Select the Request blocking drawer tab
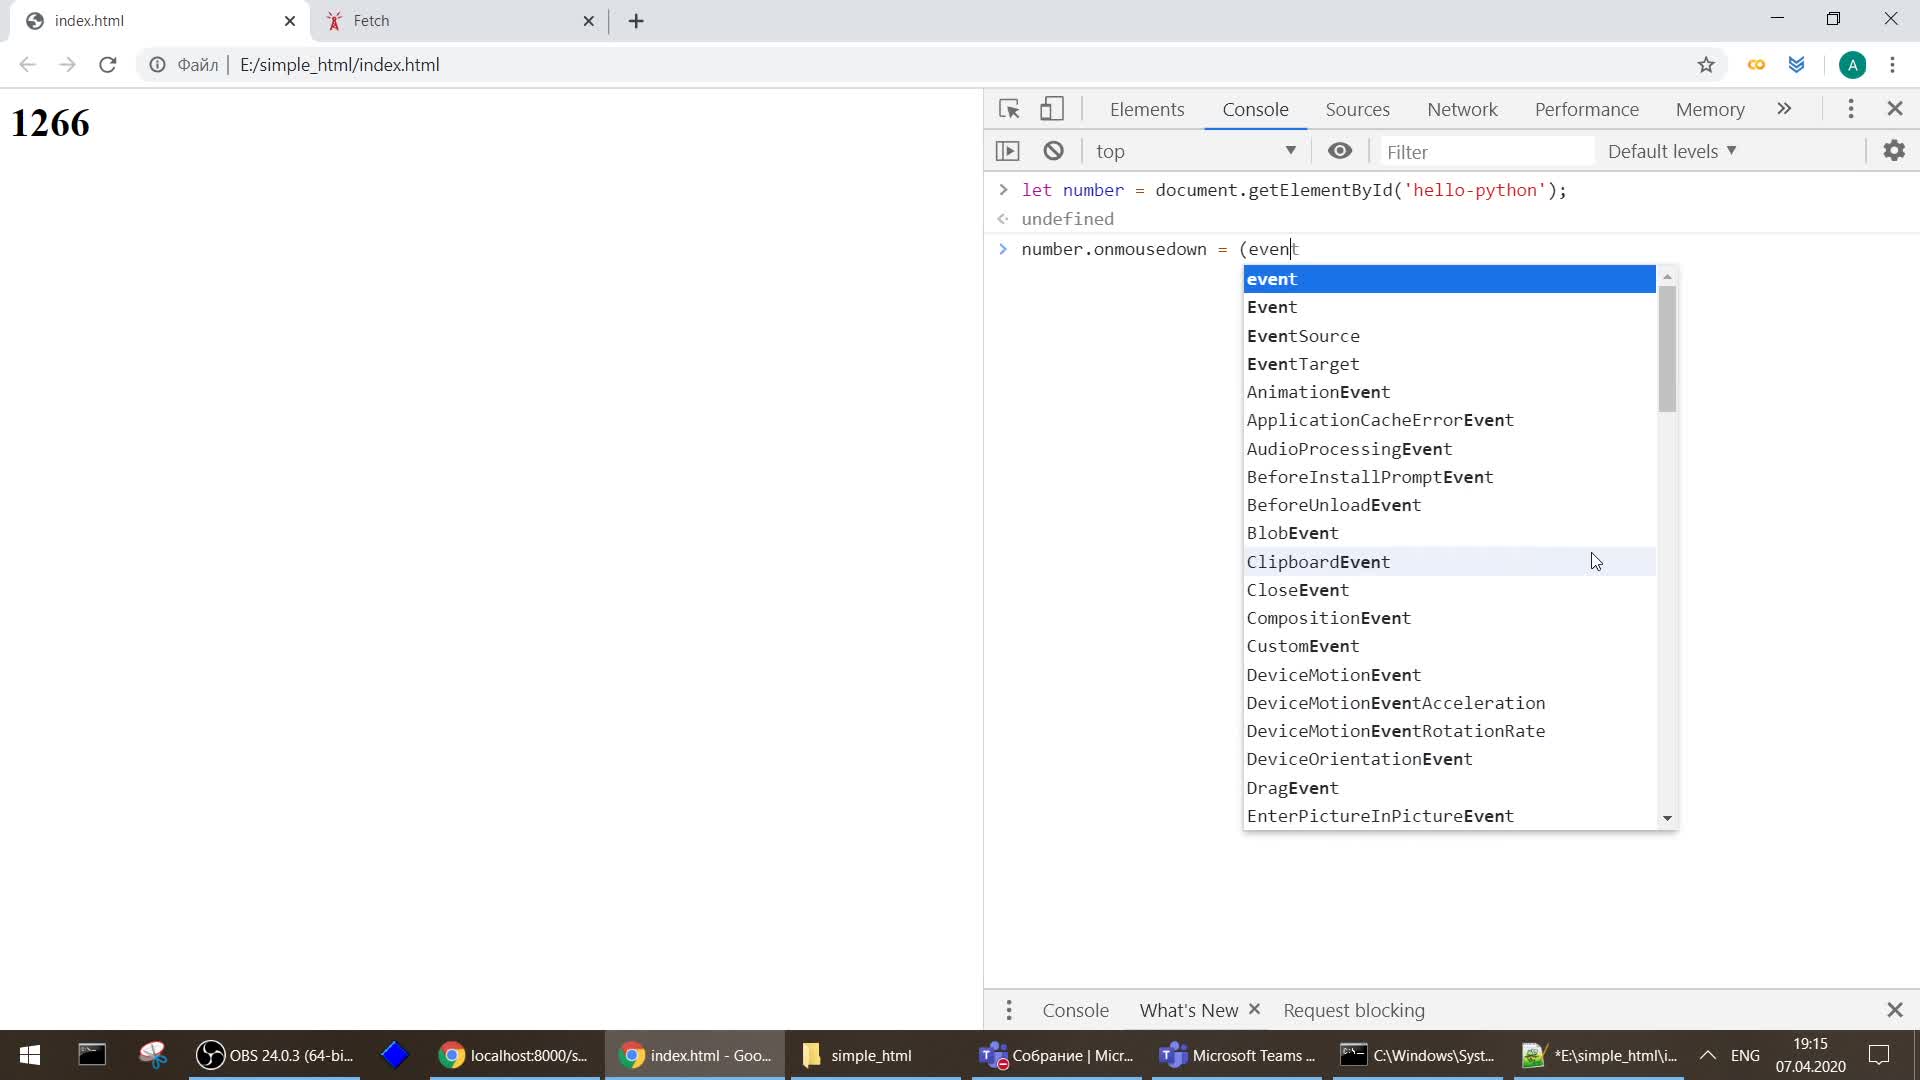 pos(1354,1010)
